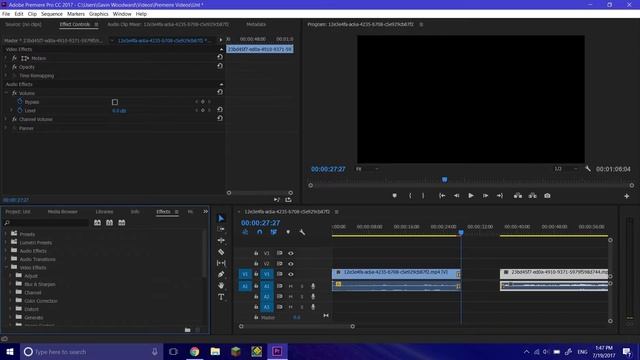Image resolution: width=640 pixels, height=360 pixels.
Task: Open the Graphics menu
Action: point(99,14)
